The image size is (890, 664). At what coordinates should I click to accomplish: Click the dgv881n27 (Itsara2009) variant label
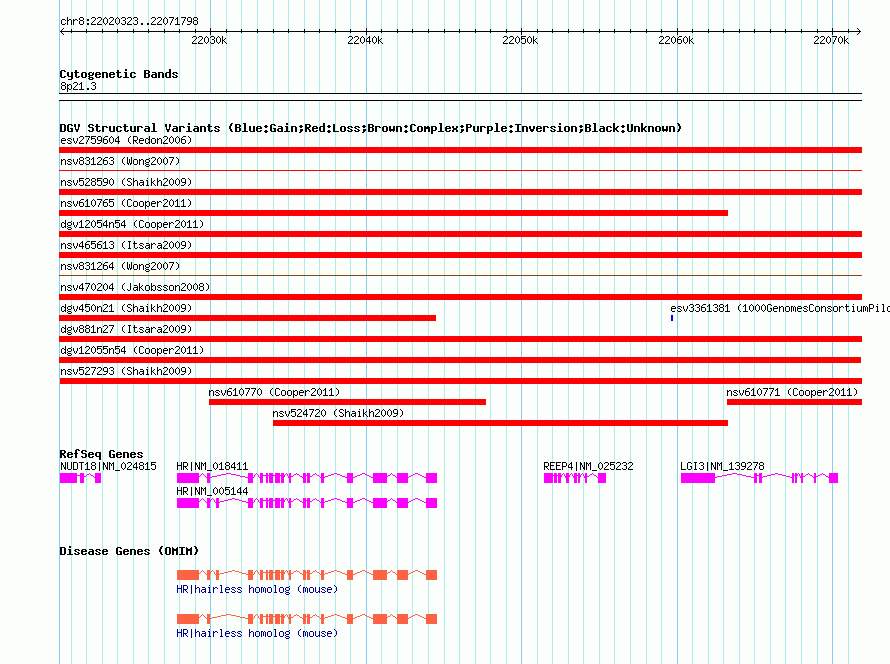(x=126, y=329)
